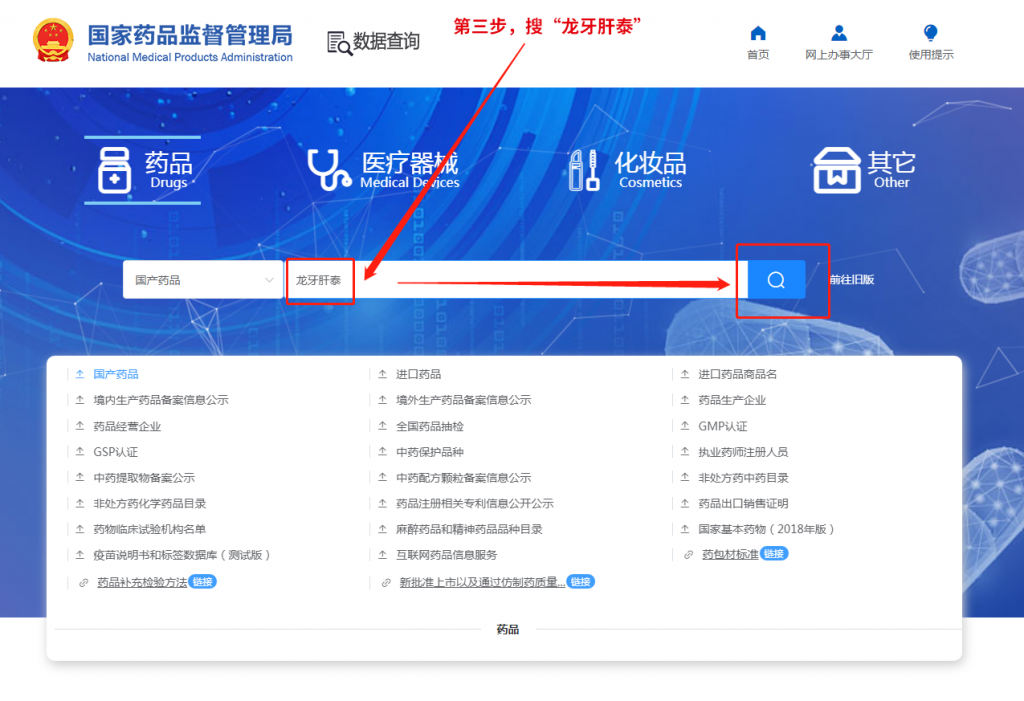Select the 化妆品 Cosmetics icon

click(584, 170)
